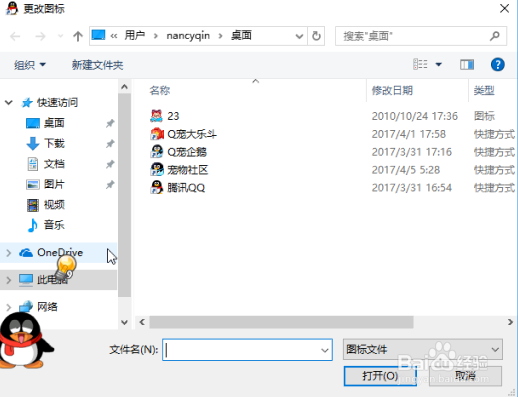Viewport: 518px width, 397px height.
Task: Click date 2010/10/24 17:36
Action: pyautogui.click(x=415, y=116)
